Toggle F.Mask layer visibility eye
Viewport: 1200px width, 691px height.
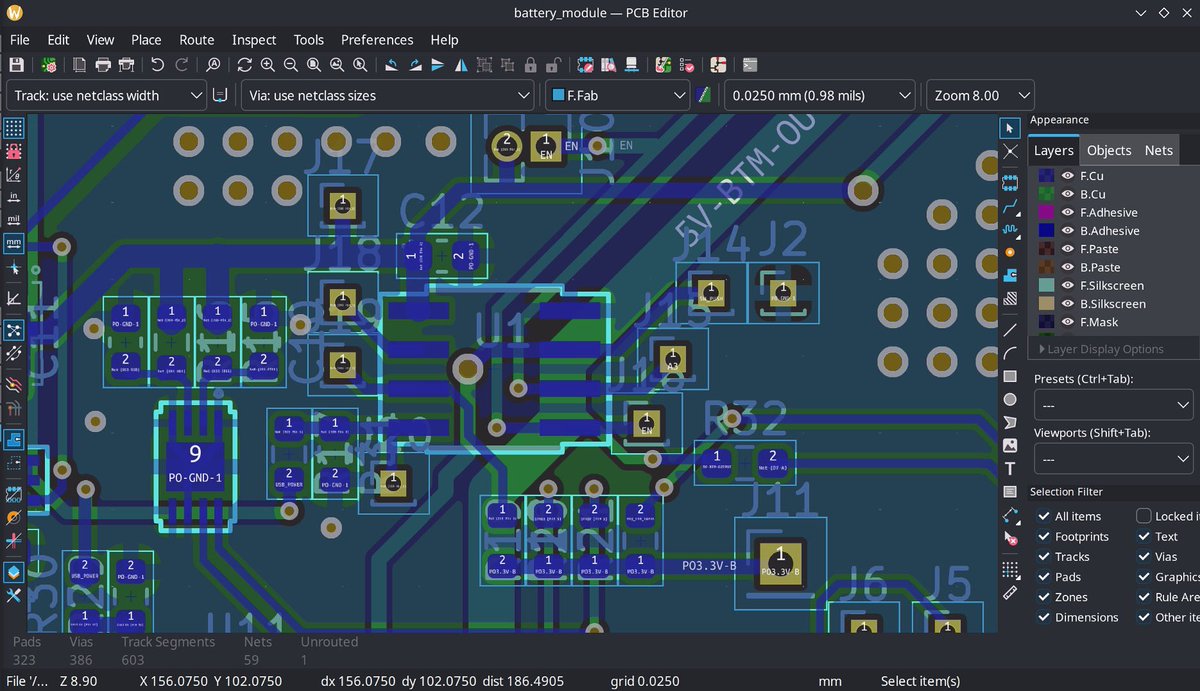1067,322
